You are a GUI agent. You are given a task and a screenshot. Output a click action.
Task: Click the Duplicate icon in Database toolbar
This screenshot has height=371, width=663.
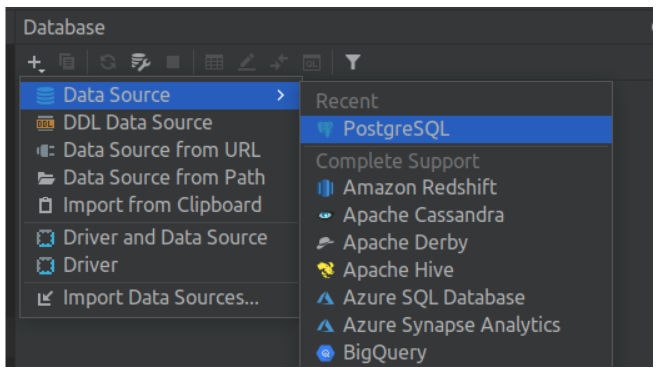pyautogui.click(x=67, y=62)
